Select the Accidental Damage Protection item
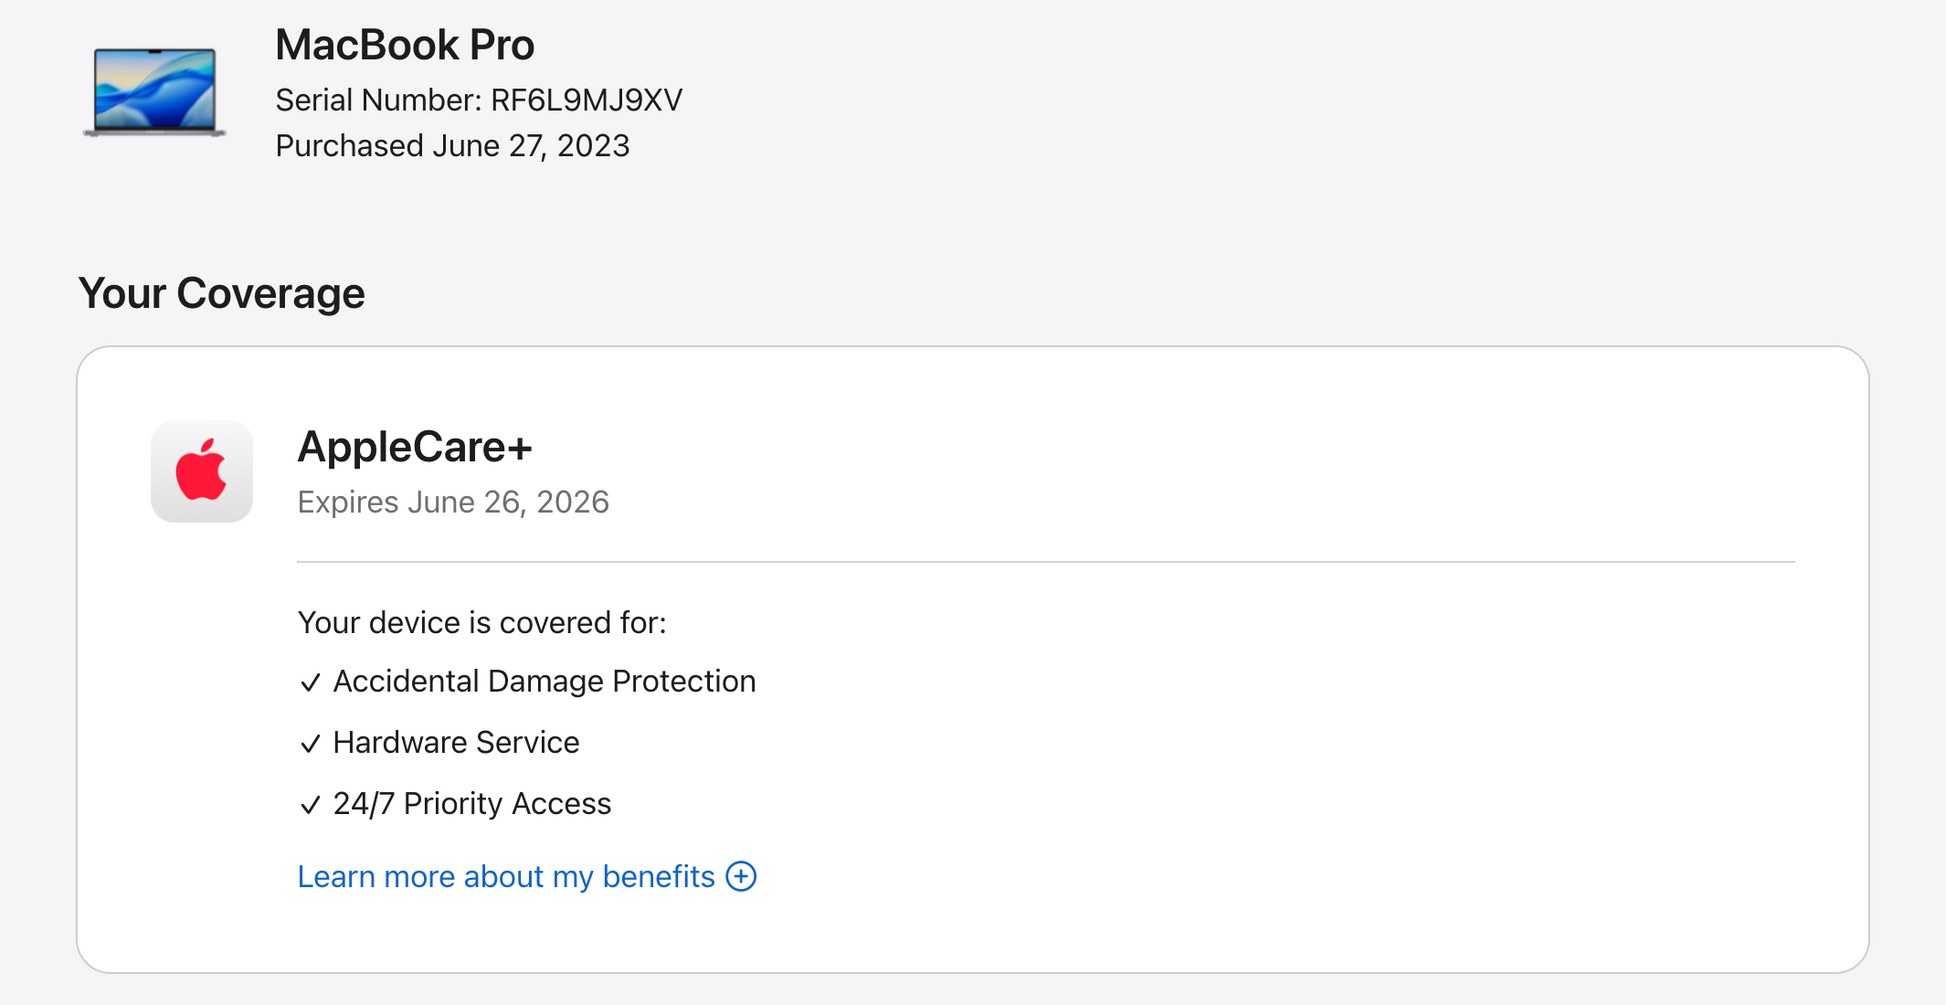1946x1005 pixels. coord(544,682)
